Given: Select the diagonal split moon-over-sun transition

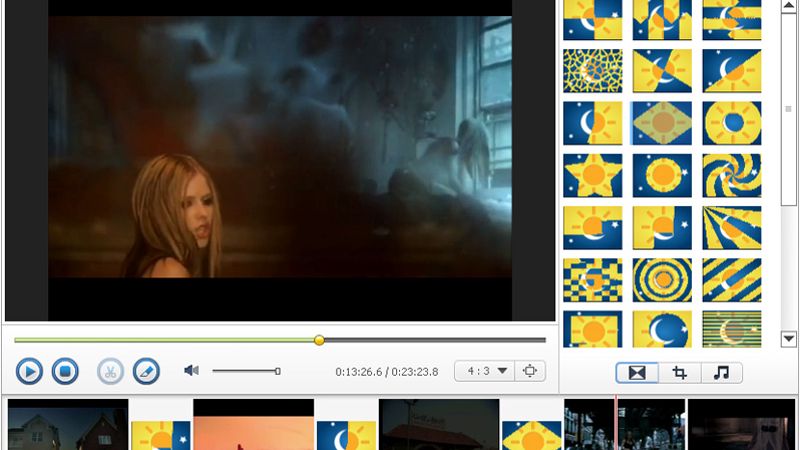Looking at the screenshot, I should pyautogui.click(x=732, y=71).
